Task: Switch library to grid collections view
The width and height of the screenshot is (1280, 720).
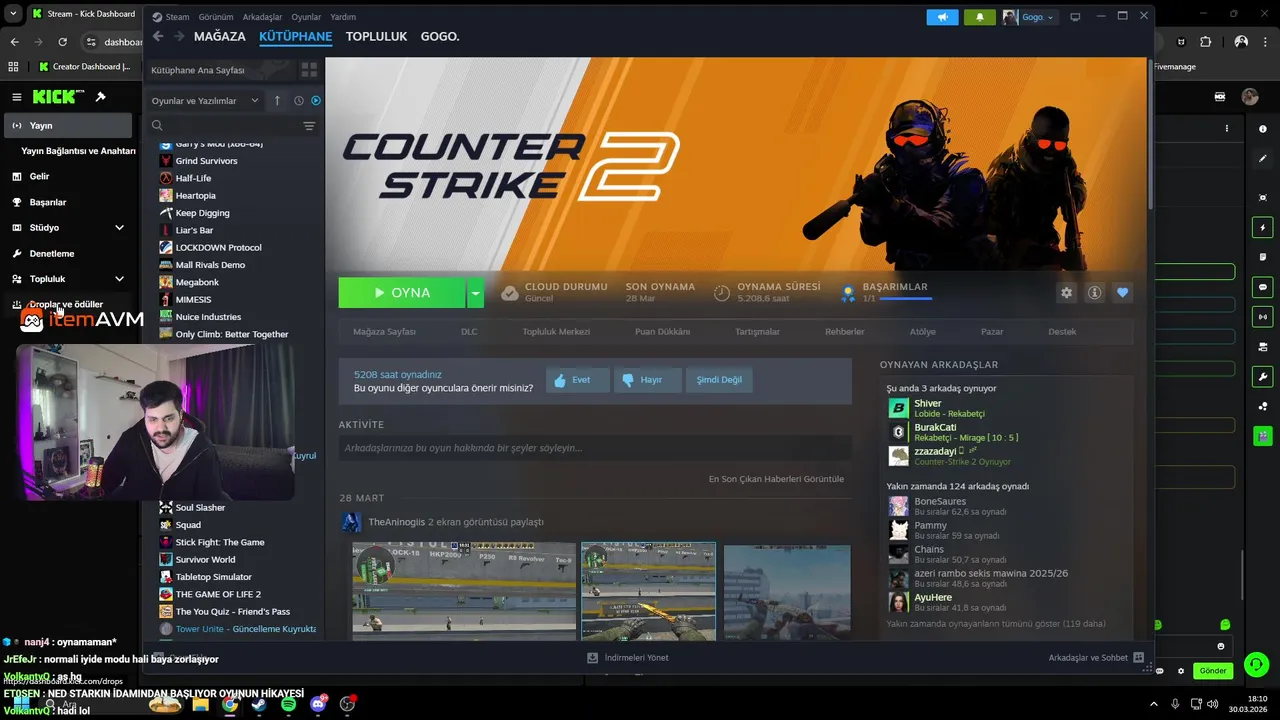Action: [309, 70]
